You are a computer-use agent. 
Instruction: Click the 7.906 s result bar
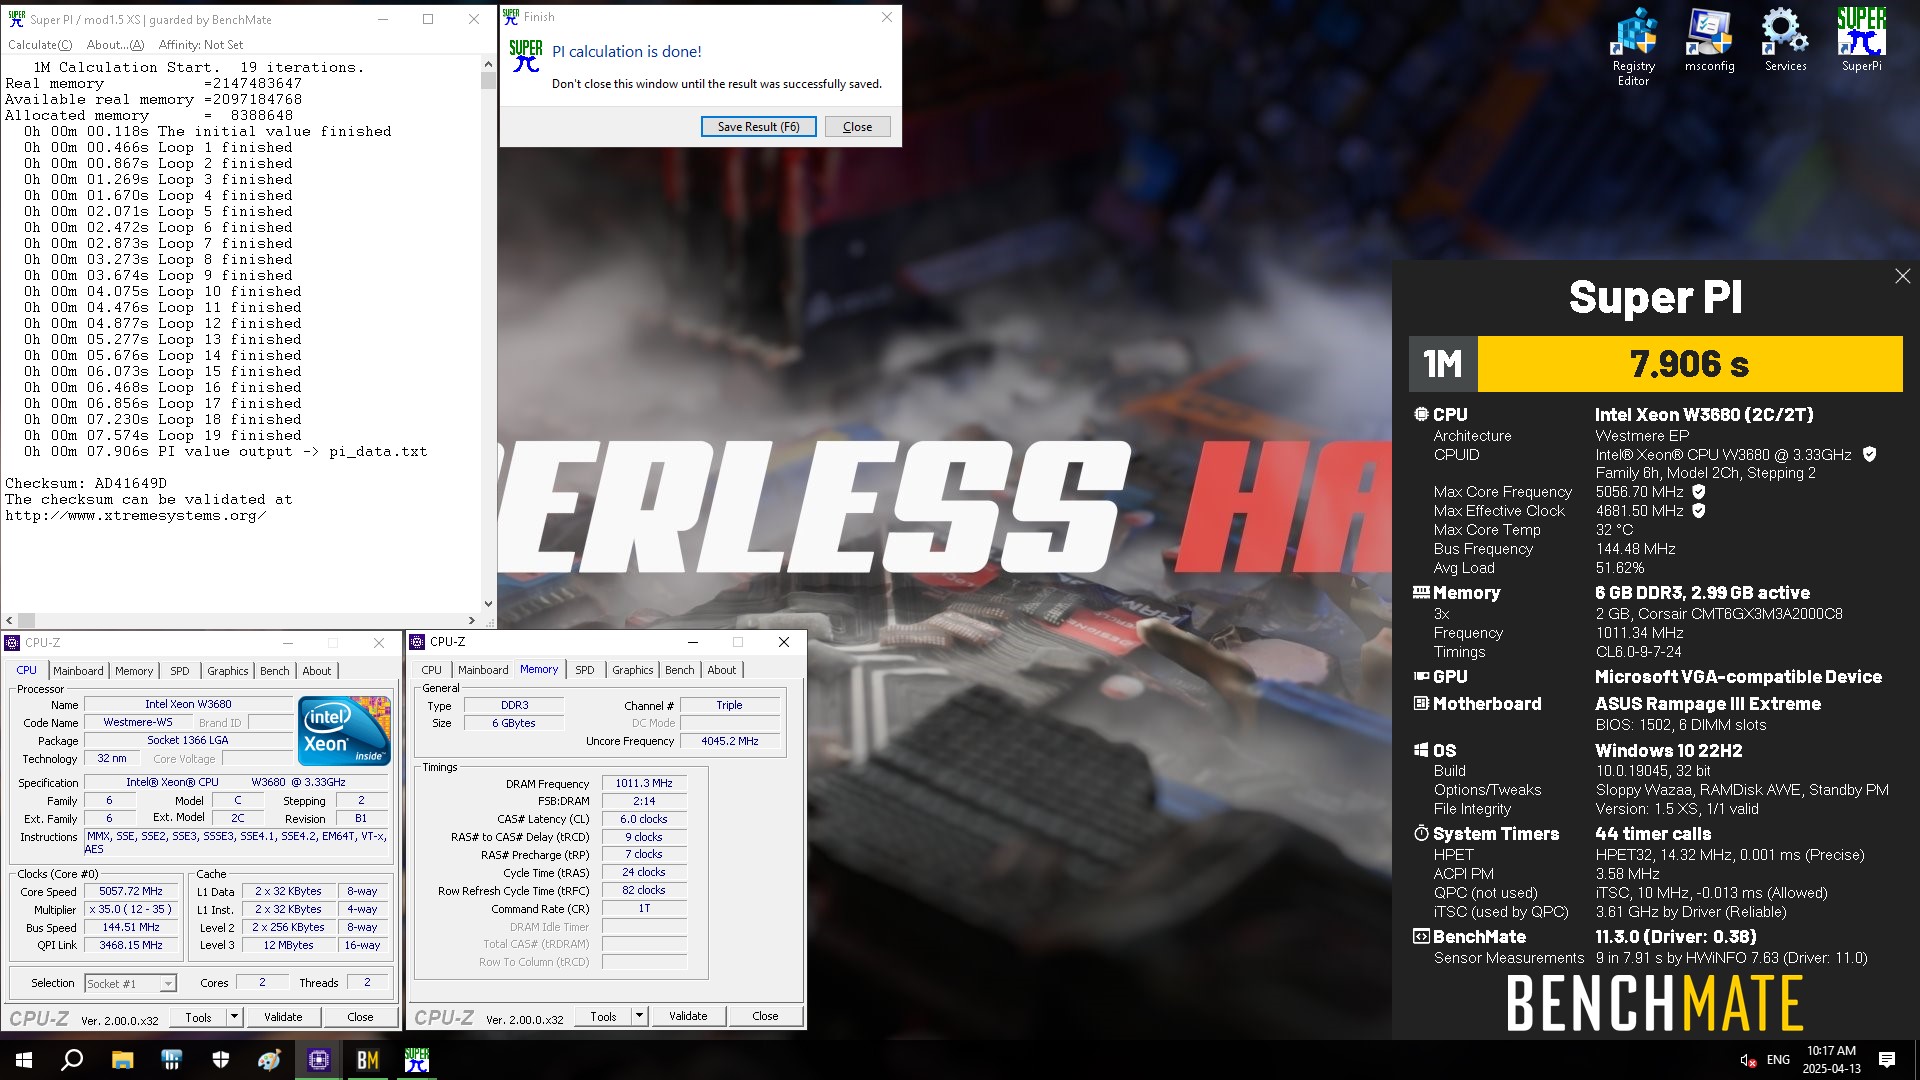(1689, 364)
